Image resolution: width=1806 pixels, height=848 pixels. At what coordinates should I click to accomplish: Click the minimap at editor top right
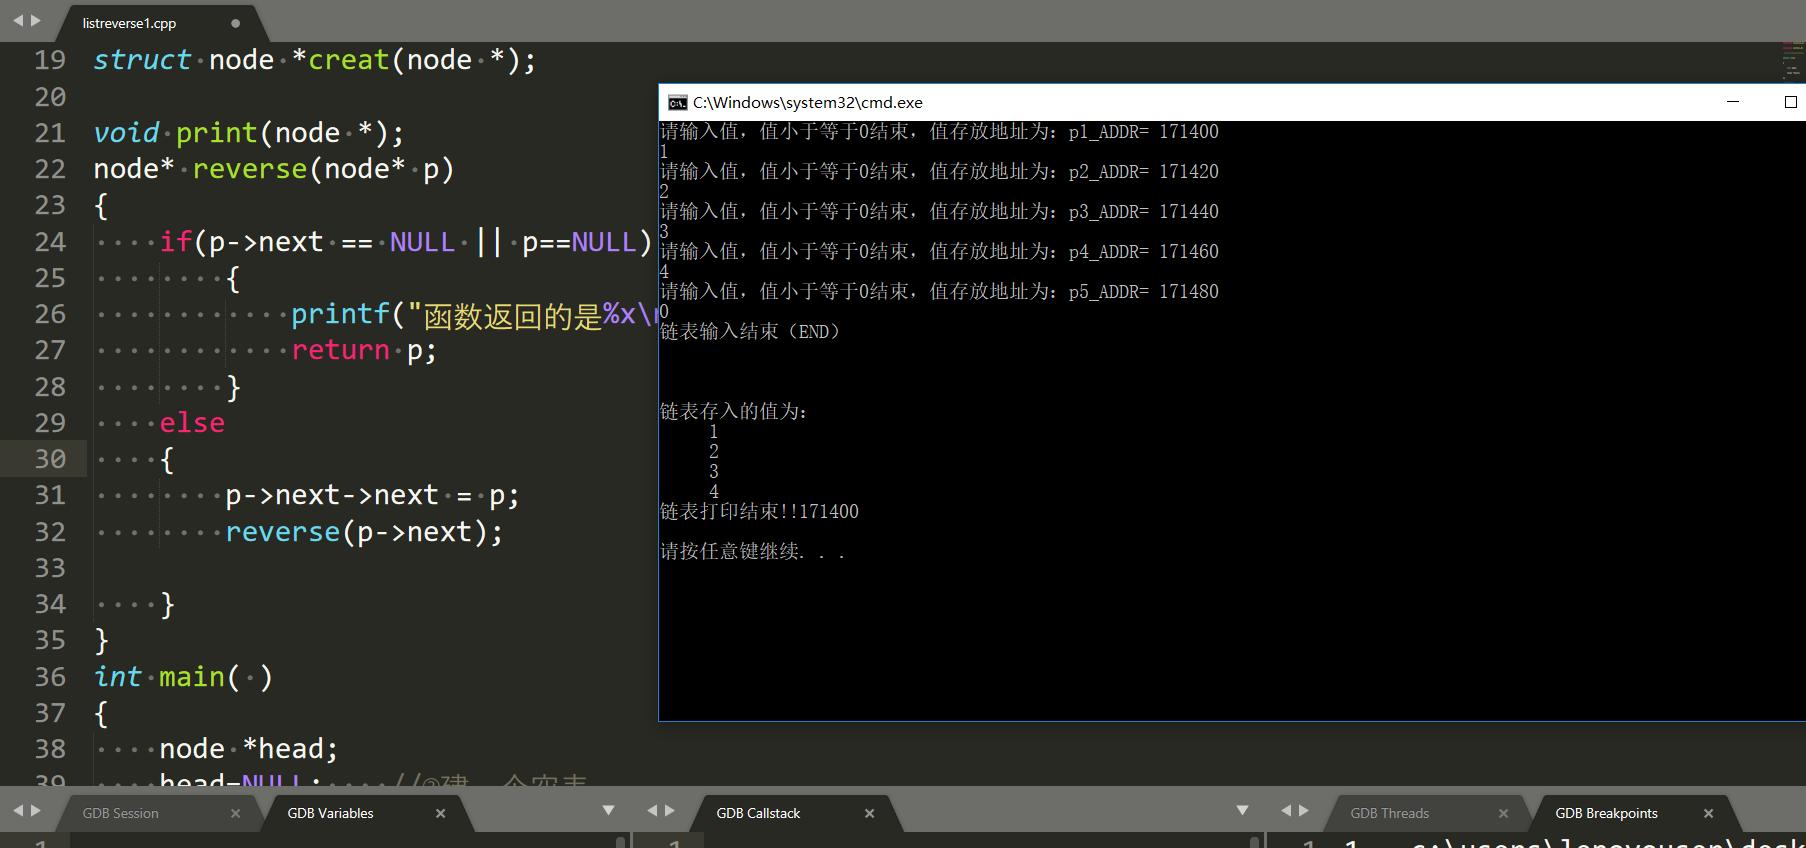click(x=1792, y=61)
